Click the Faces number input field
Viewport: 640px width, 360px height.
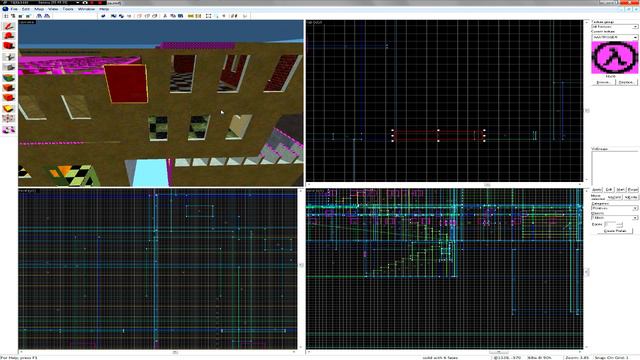tap(610, 224)
